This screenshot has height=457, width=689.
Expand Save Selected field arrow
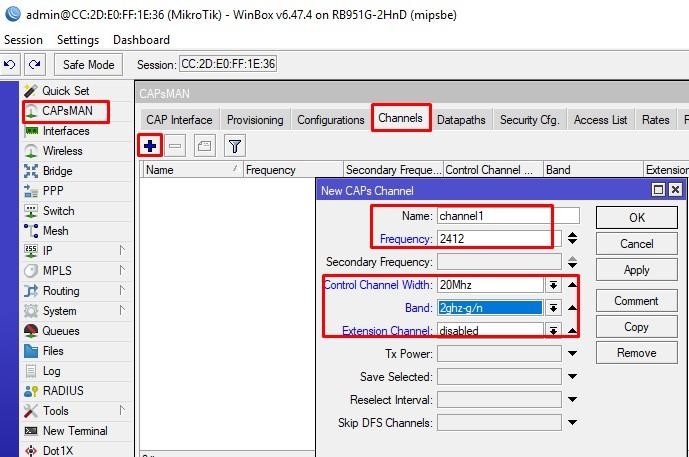pos(572,376)
